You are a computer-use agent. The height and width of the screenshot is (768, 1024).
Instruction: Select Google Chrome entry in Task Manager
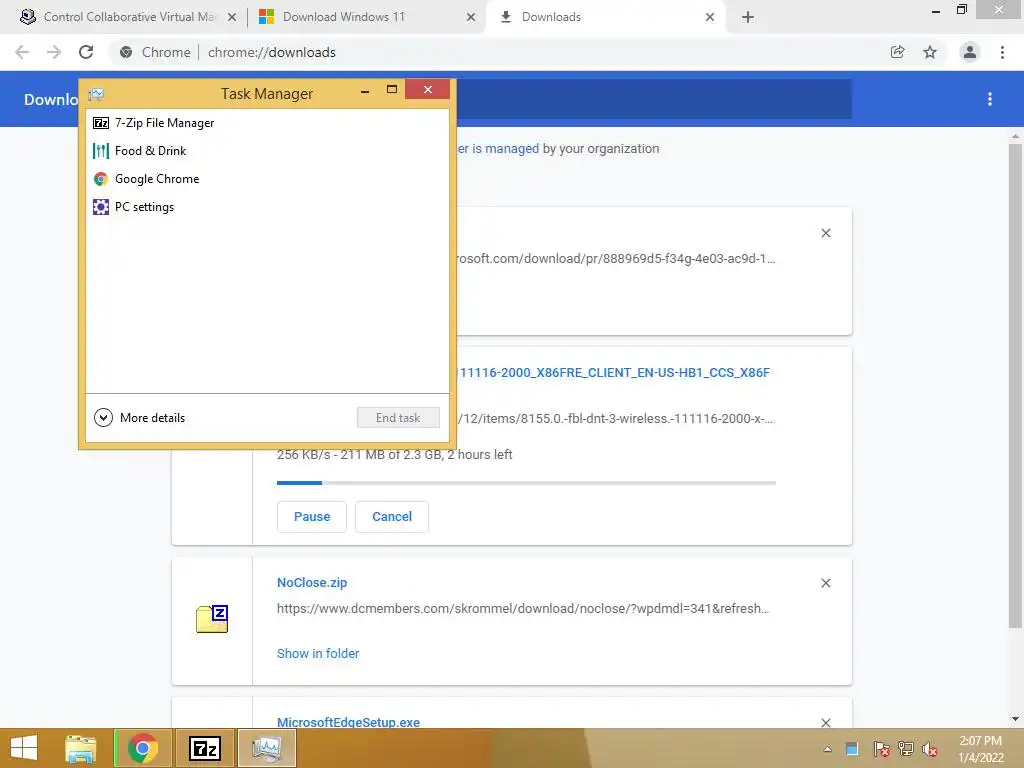point(267,179)
